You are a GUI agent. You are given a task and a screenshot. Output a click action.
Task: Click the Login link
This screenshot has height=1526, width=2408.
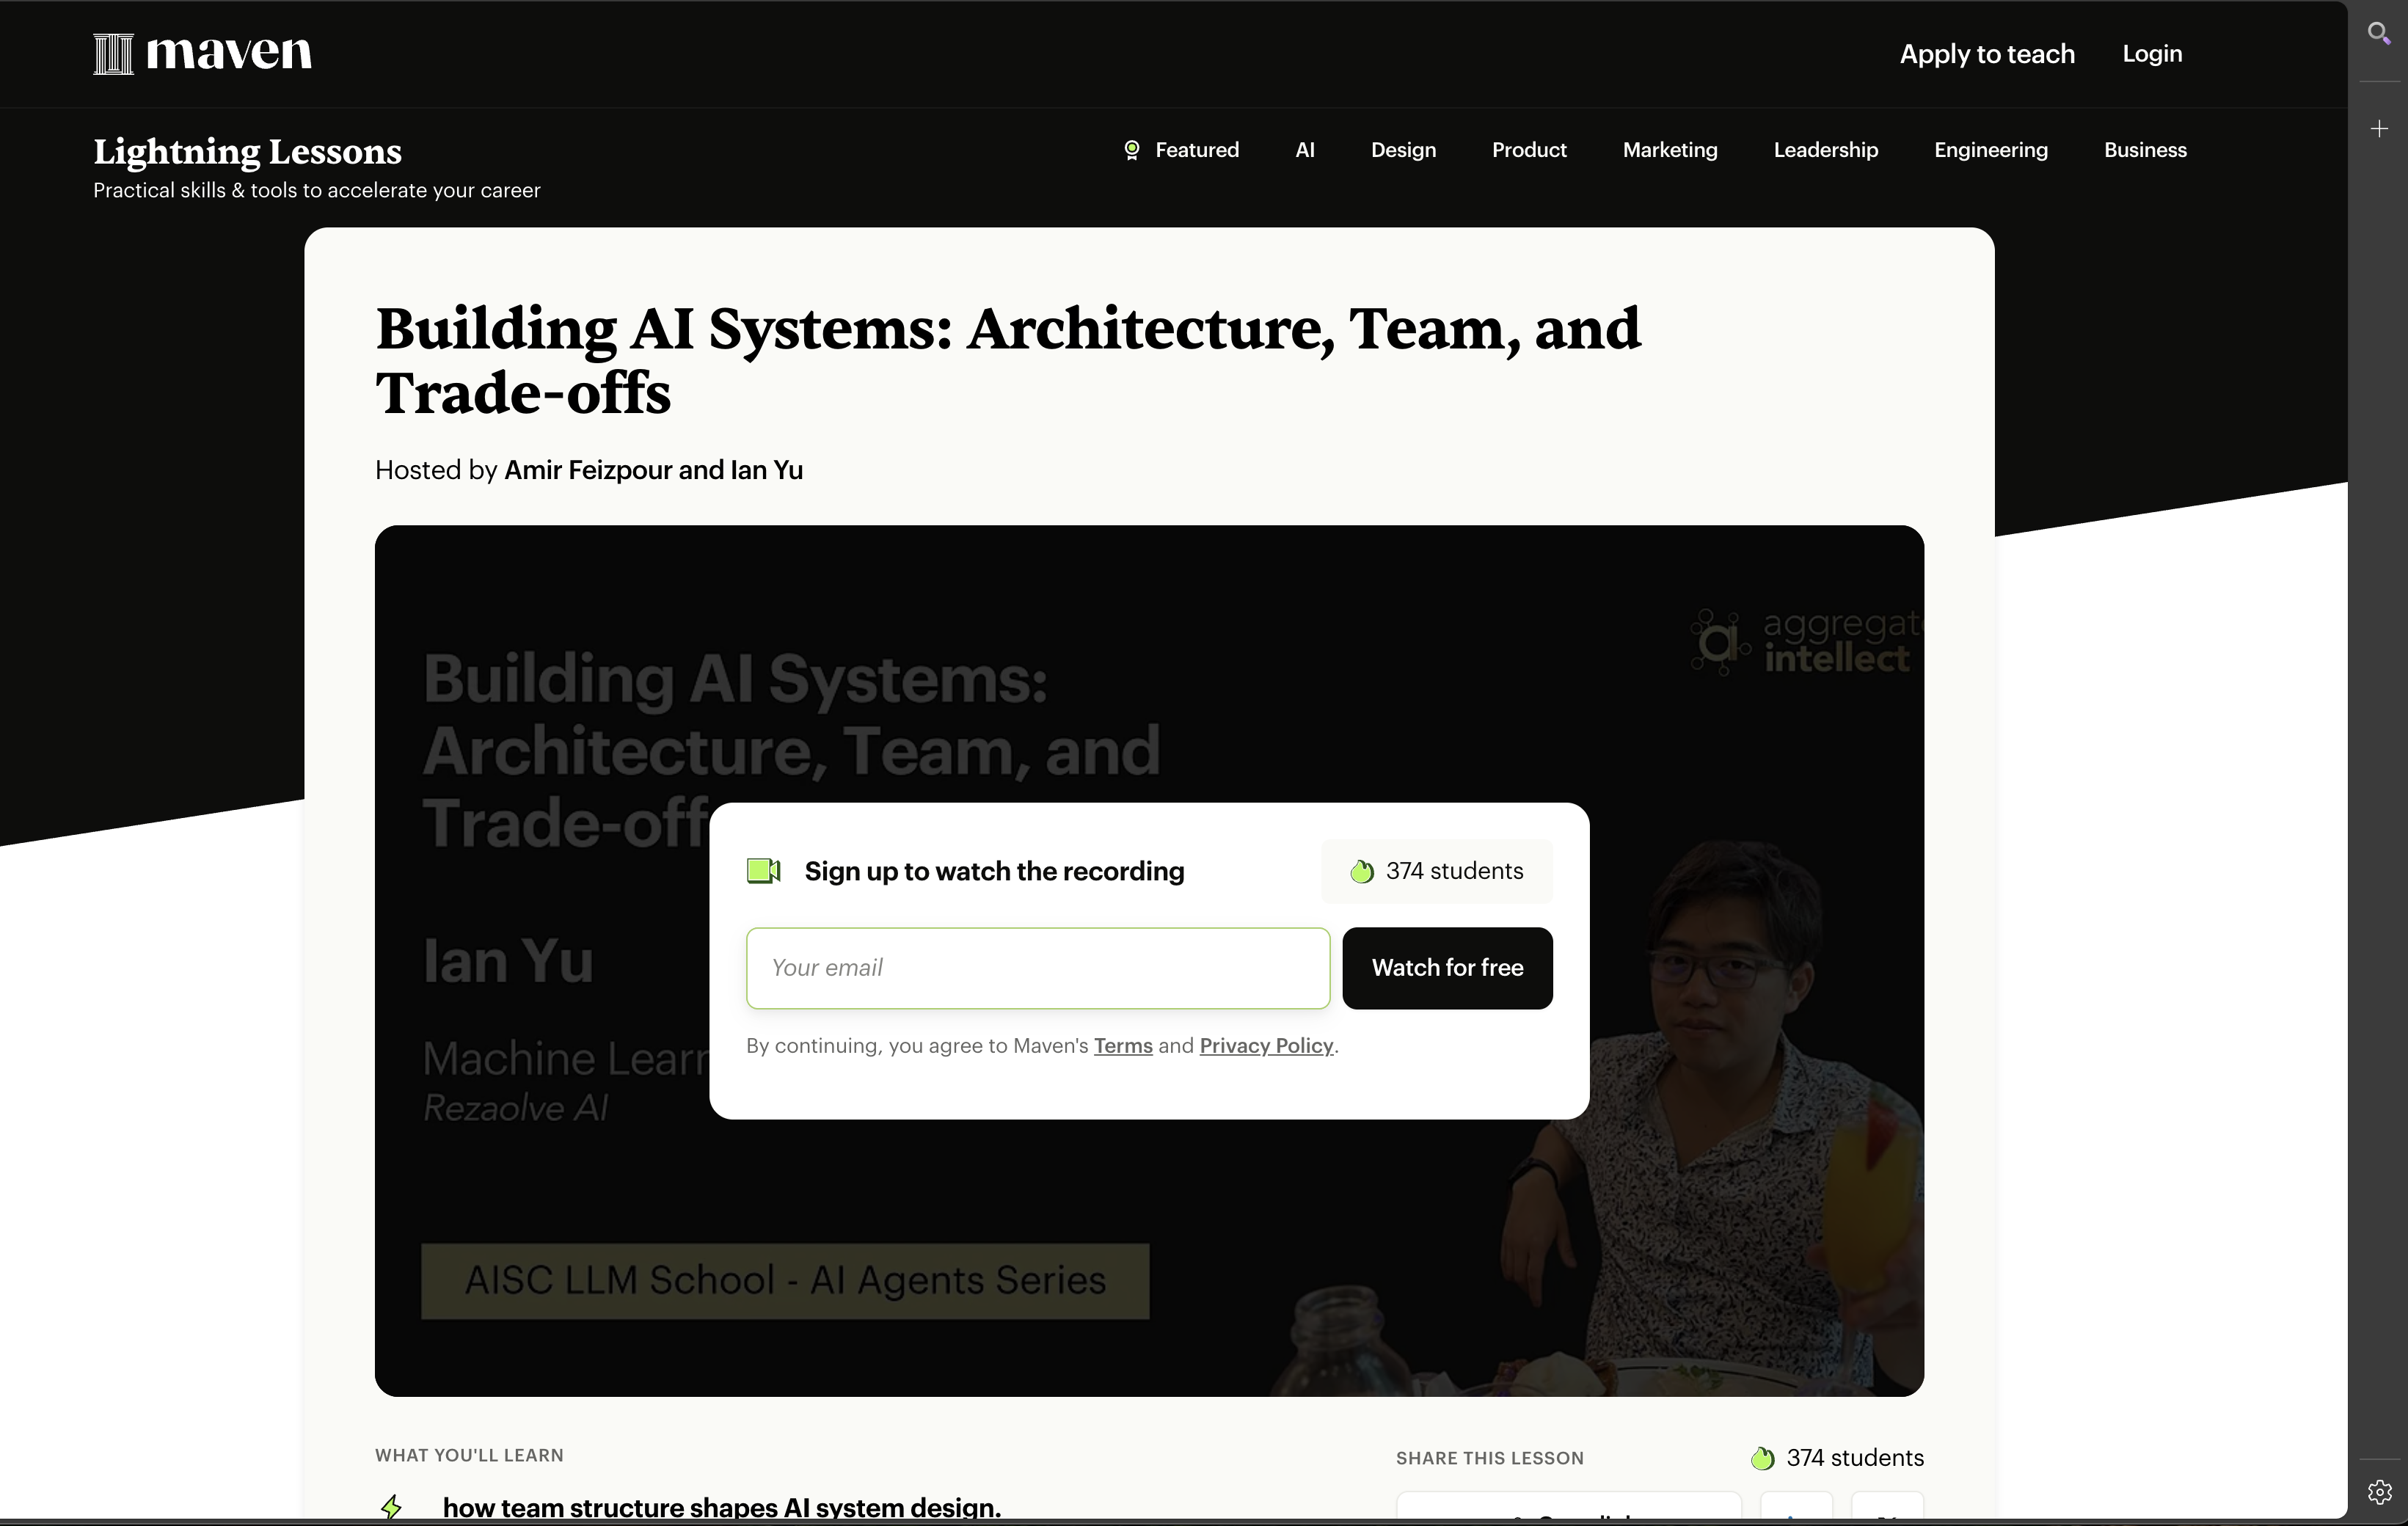click(2152, 54)
